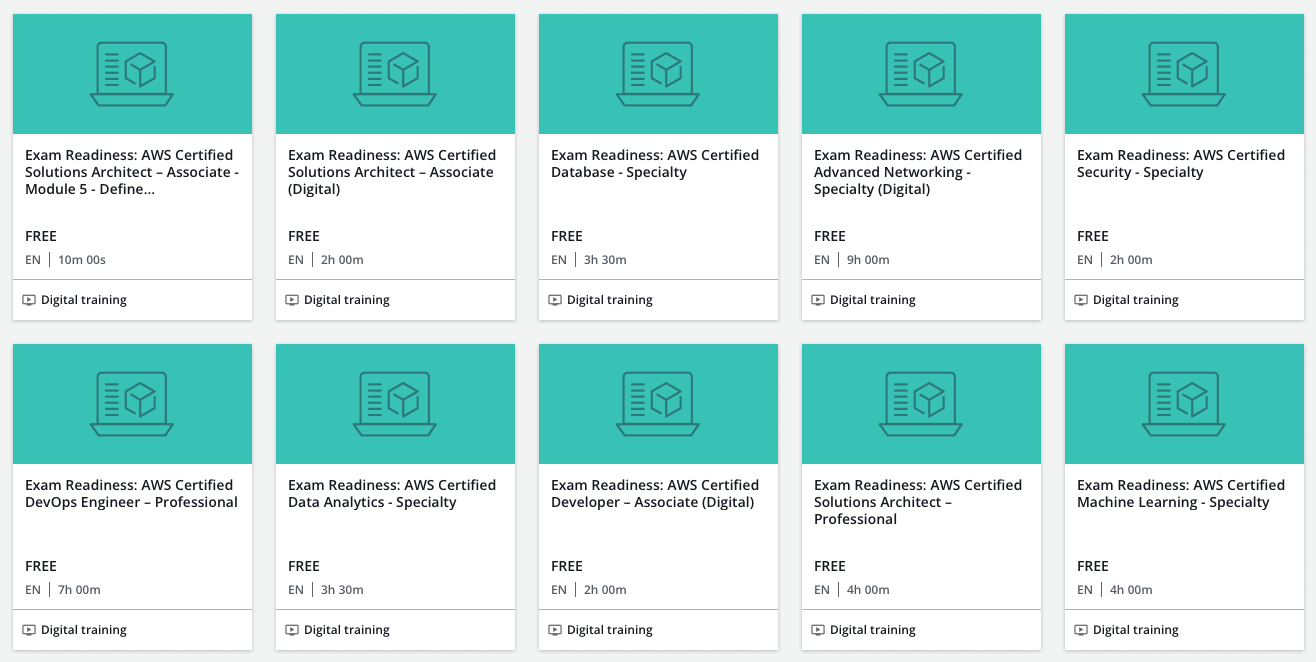
Task: Open Solutions Architect Associate Module 5 title
Action: (x=131, y=172)
